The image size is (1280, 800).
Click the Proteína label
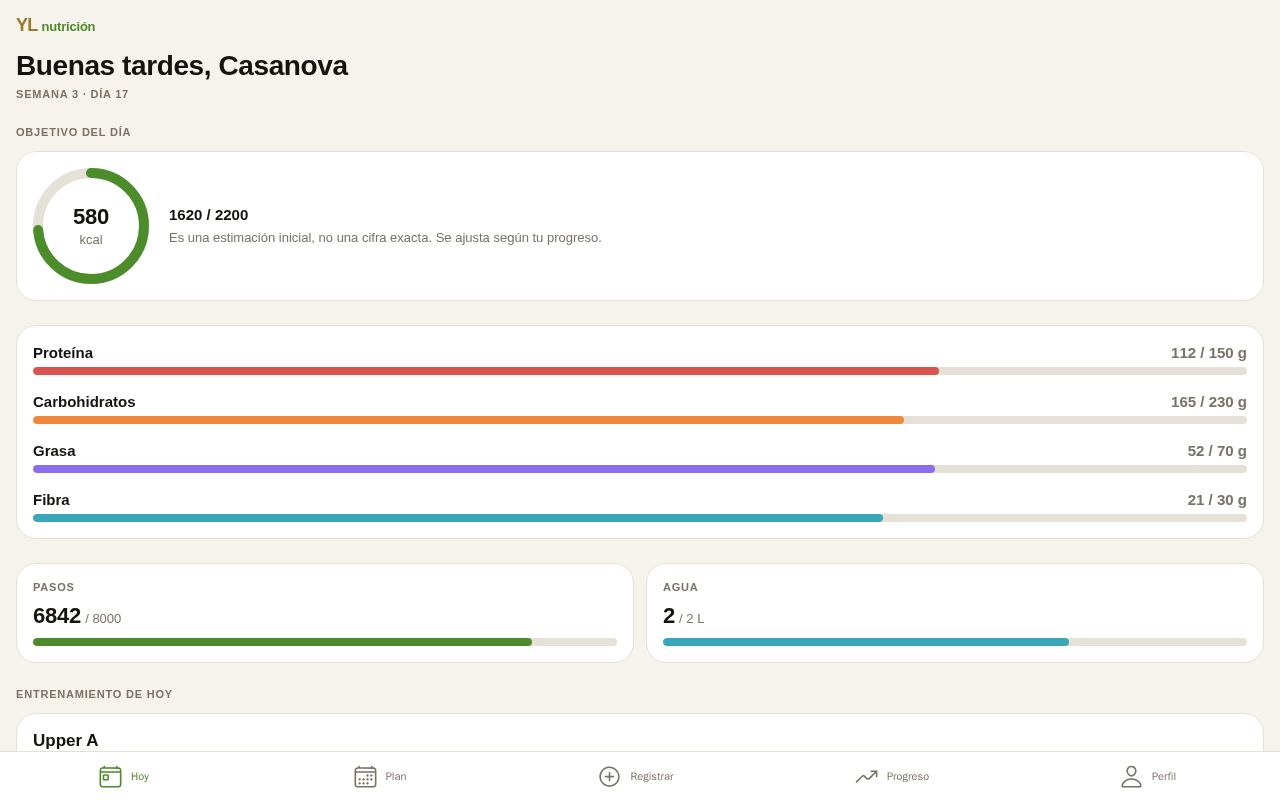coord(63,353)
